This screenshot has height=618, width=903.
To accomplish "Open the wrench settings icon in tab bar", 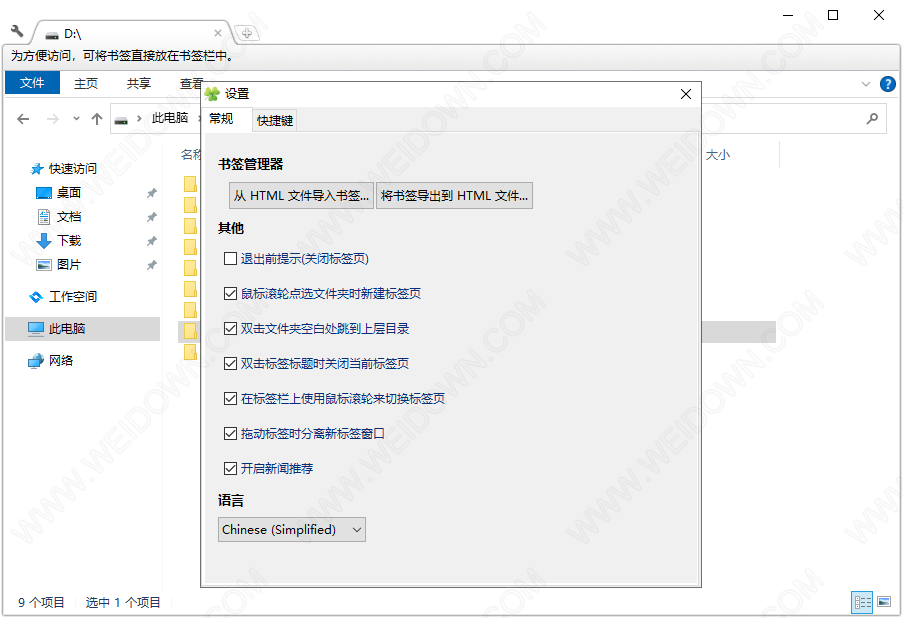I will 17,31.
